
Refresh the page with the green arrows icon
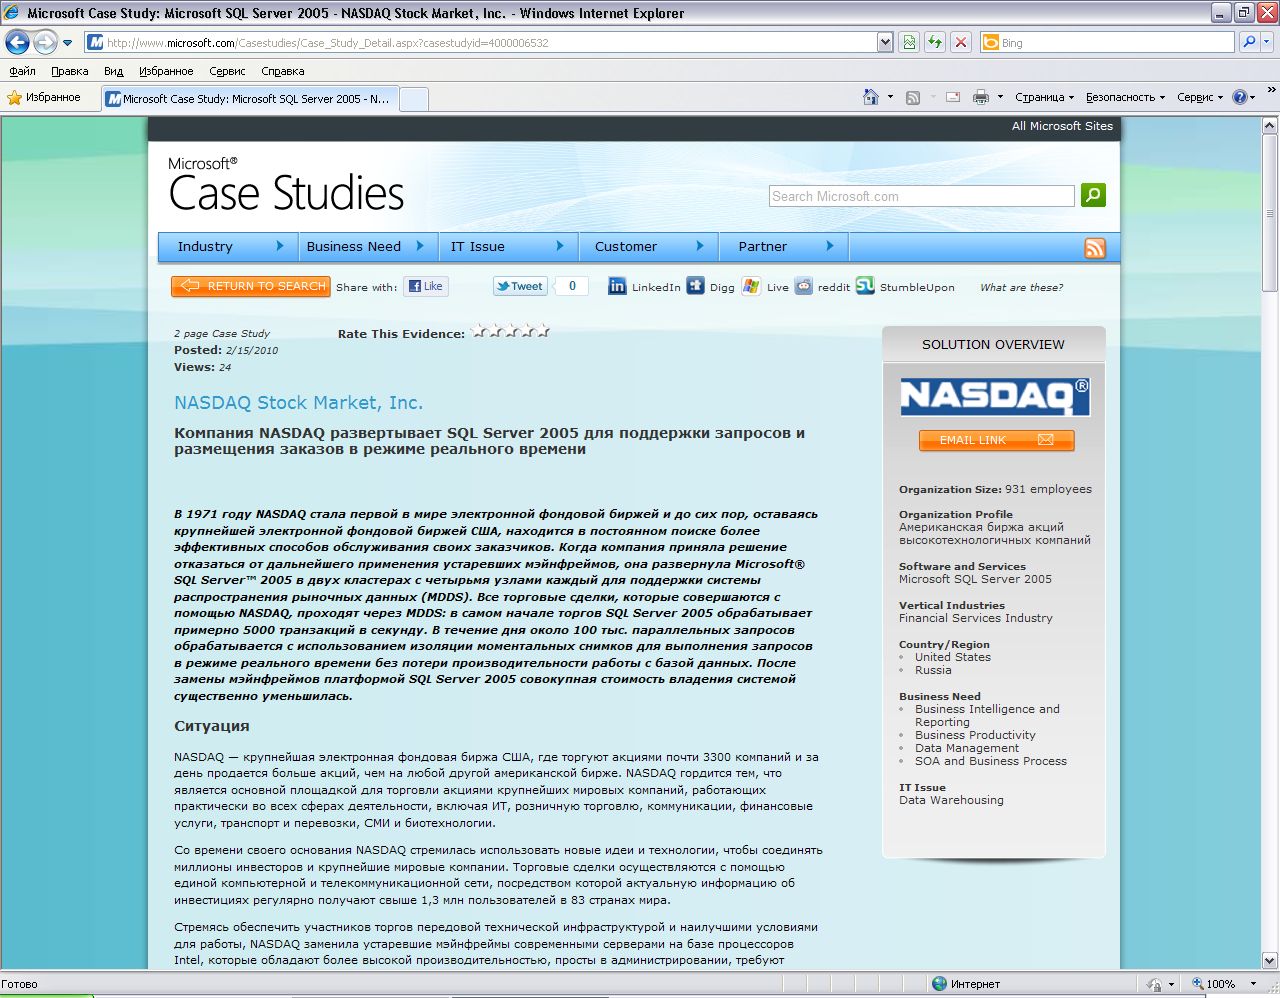(x=934, y=42)
